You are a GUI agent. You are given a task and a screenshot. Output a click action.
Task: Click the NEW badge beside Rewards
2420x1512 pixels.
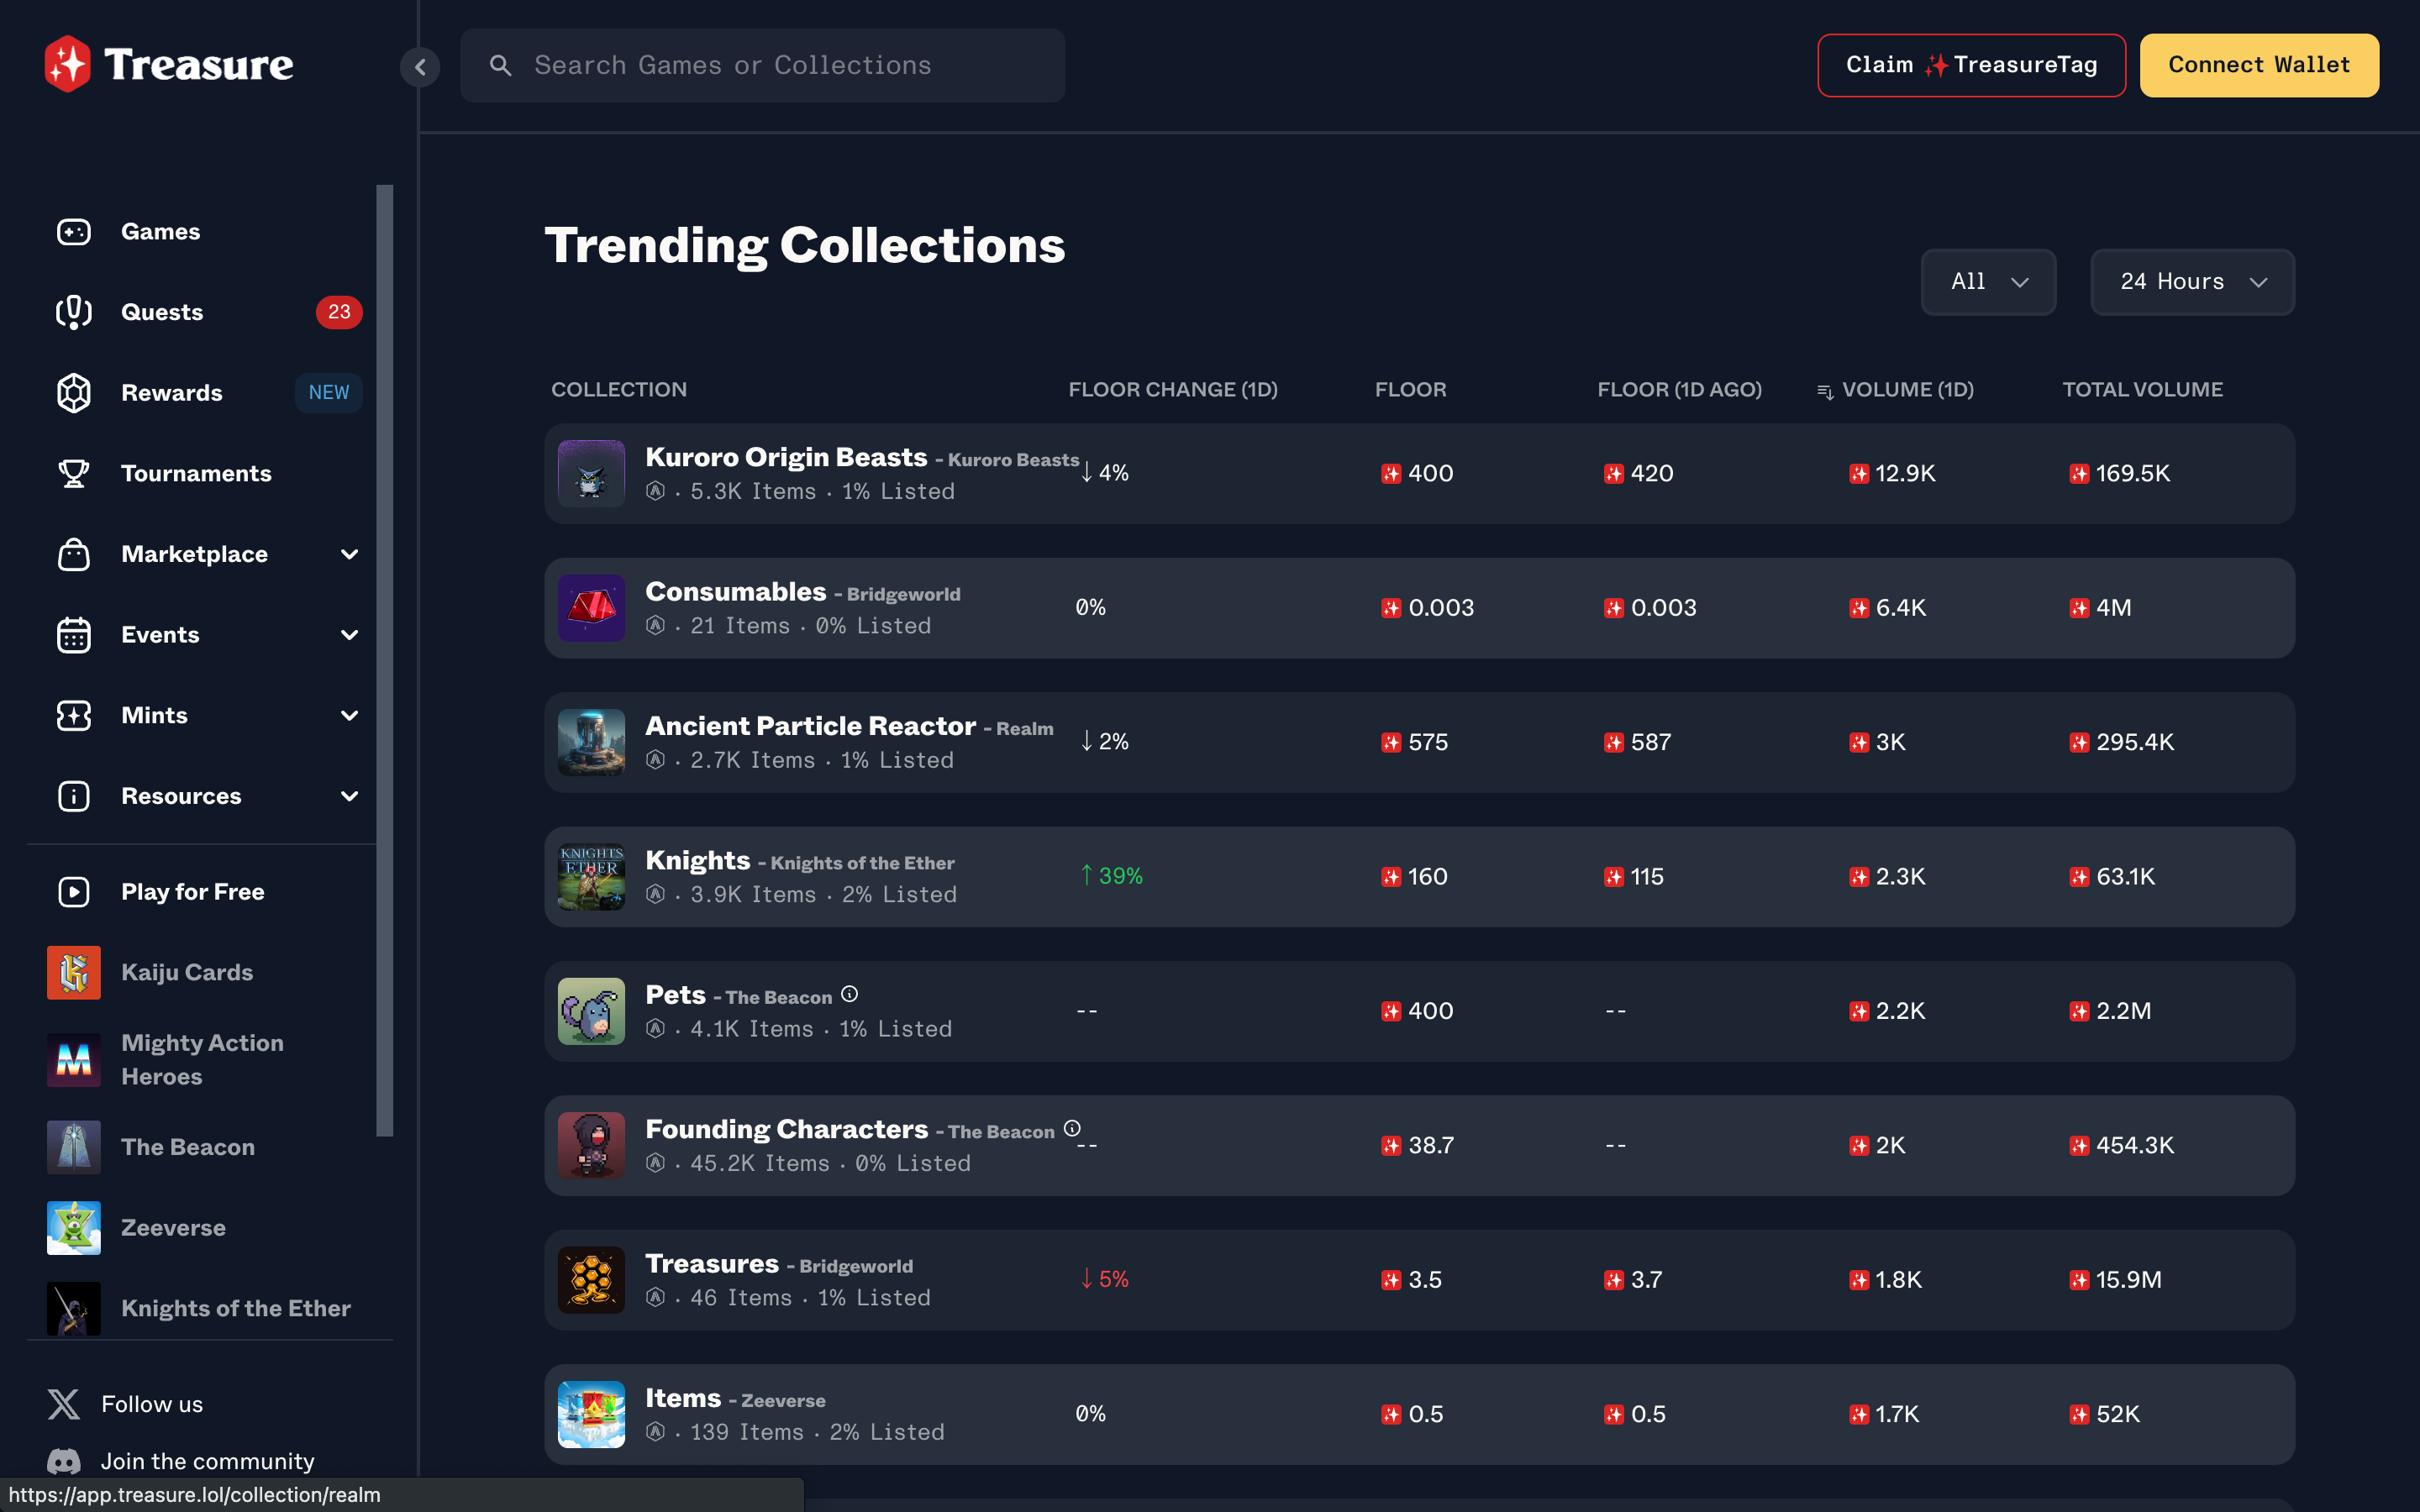(328, 393)
